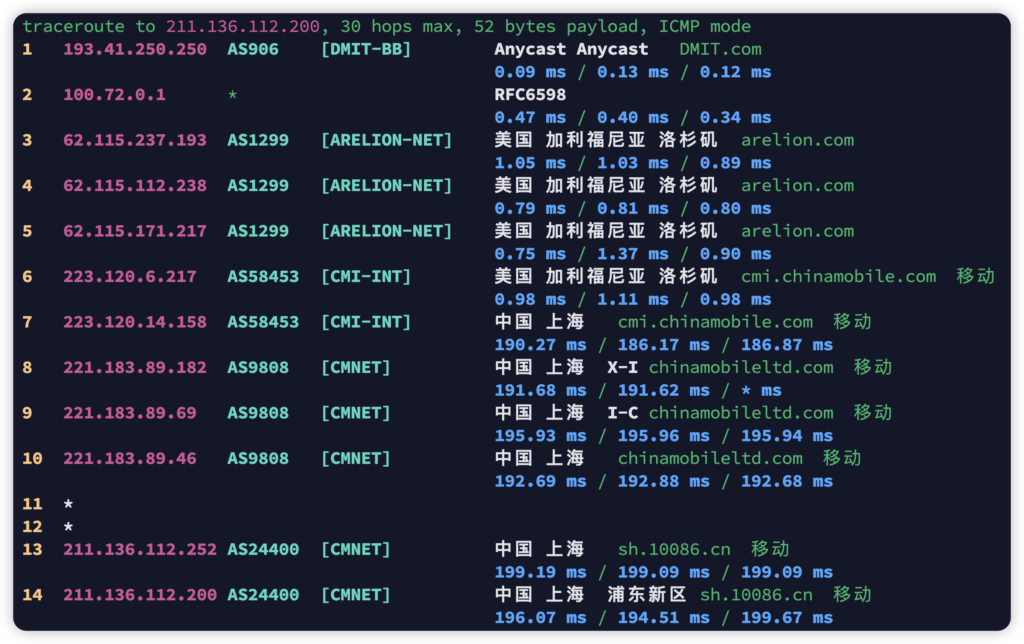Viewport: 1024px width, 644px height.
Task: Click AS58453 next to 223.120.6.217
Action: [263, 276]
